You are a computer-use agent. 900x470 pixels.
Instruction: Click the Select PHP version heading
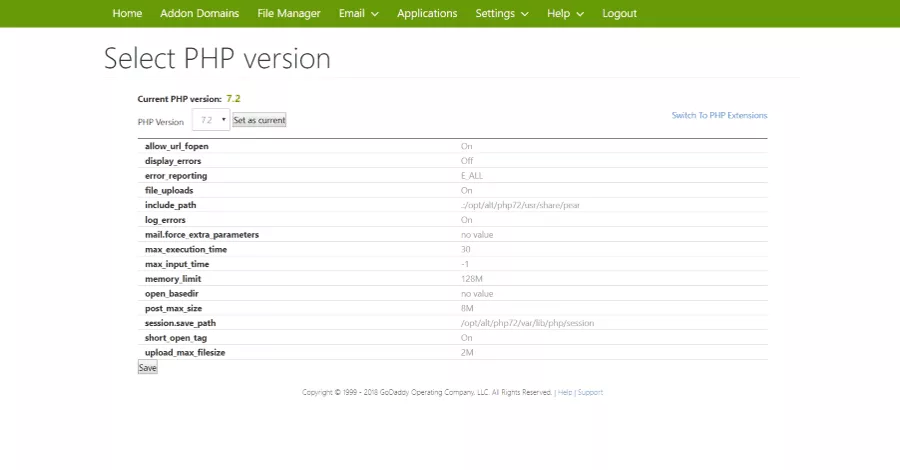point(217,59)
